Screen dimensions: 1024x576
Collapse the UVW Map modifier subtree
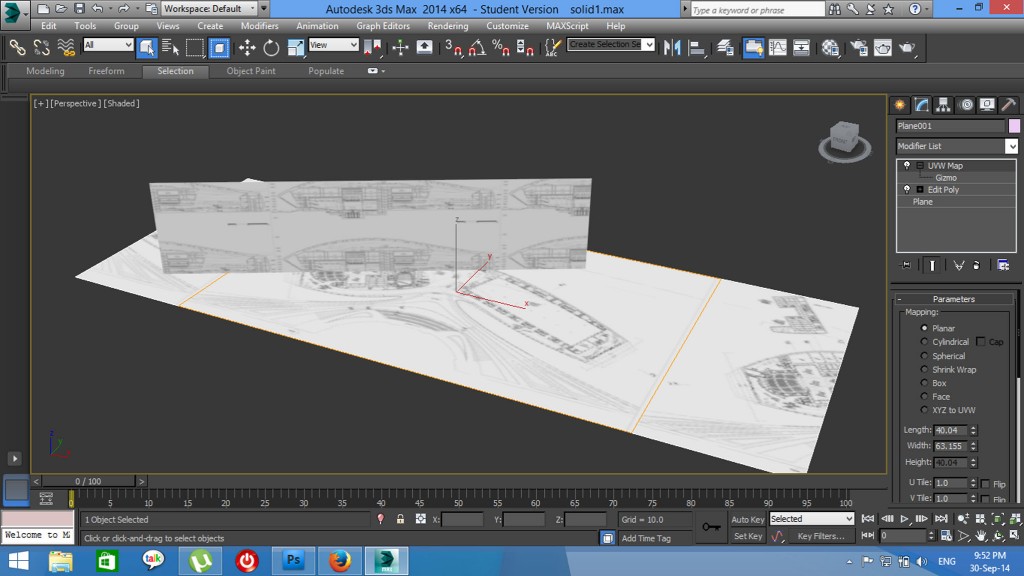tap(920, 166)
